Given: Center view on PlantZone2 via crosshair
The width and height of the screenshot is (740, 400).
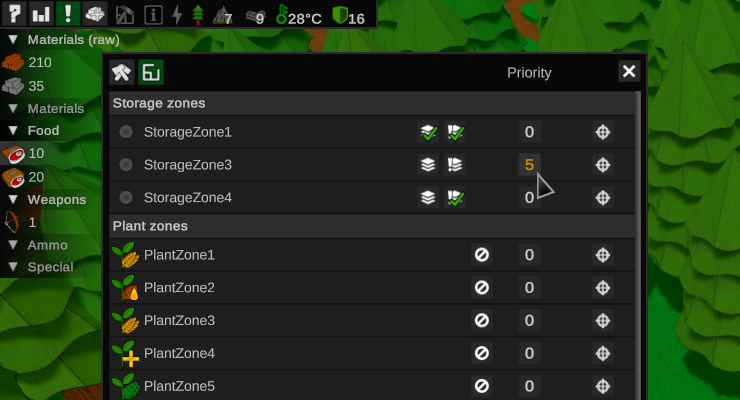Looking at the screenshot, I should tap(603, 288).
